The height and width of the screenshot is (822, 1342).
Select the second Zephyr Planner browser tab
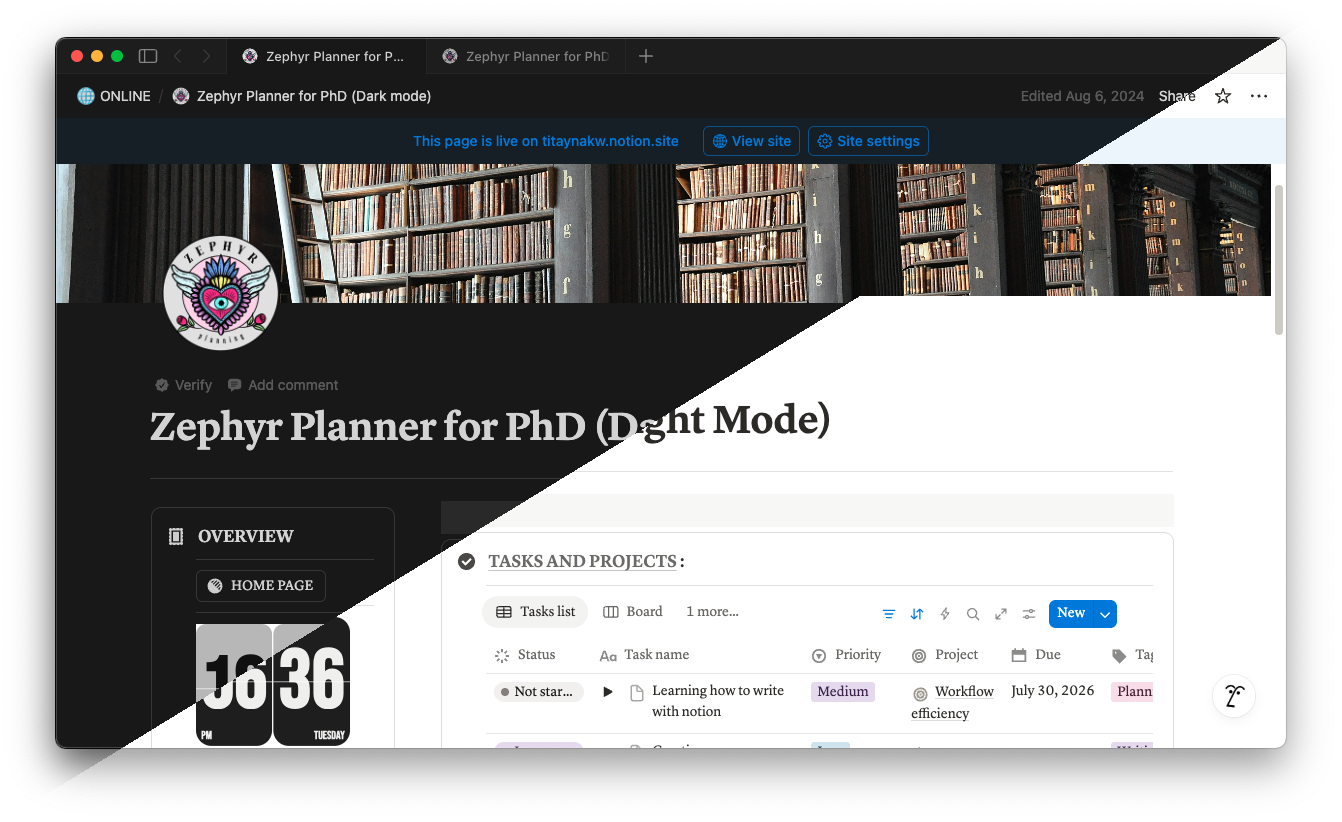(x=525, y=57)
